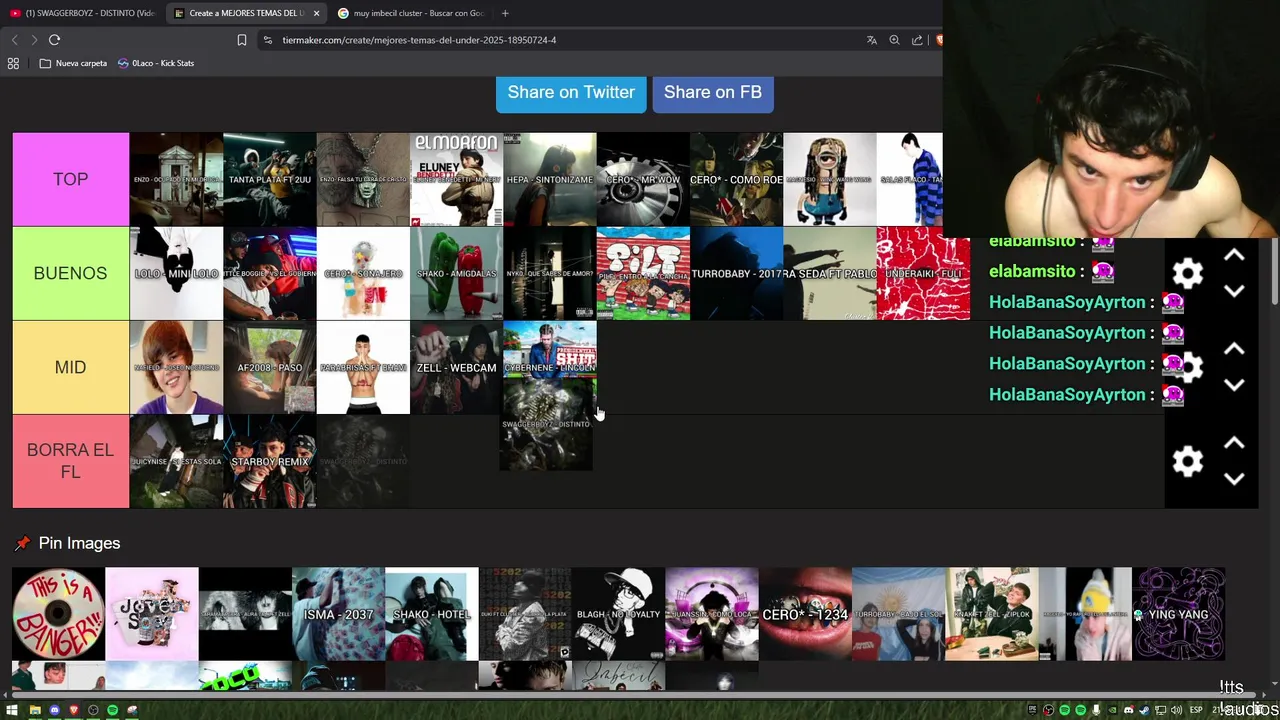The height and width of the screenshot is (720, 1280).
Task: Select CERO* - 1234 image in pool
Action: click(x=805, y=614)
